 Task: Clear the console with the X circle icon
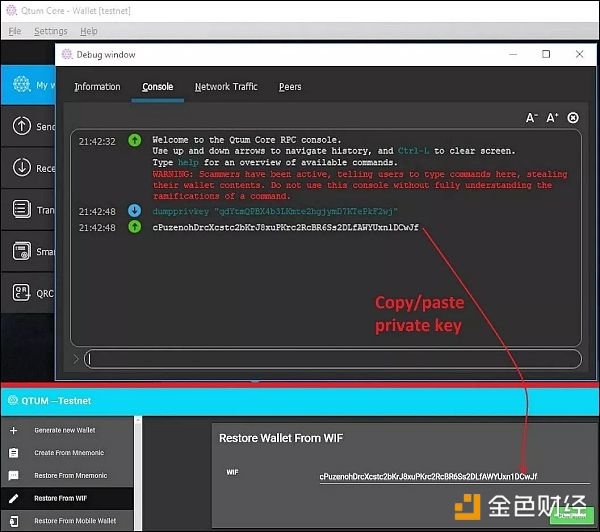click(572, 118)
